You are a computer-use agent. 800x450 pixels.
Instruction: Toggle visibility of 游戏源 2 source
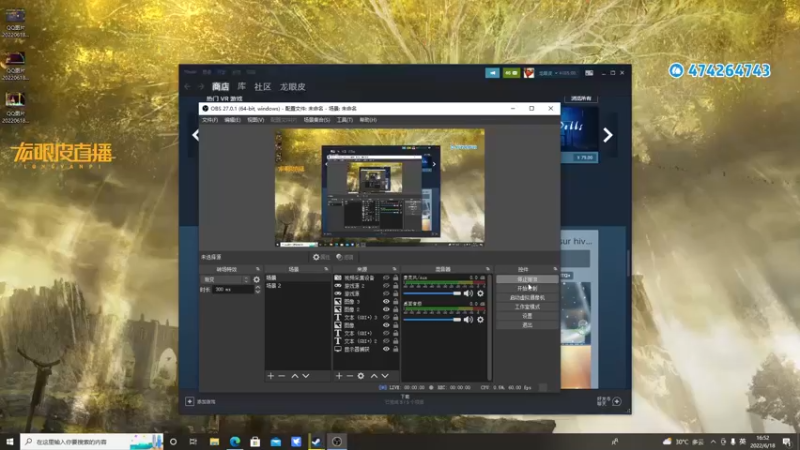386,286
